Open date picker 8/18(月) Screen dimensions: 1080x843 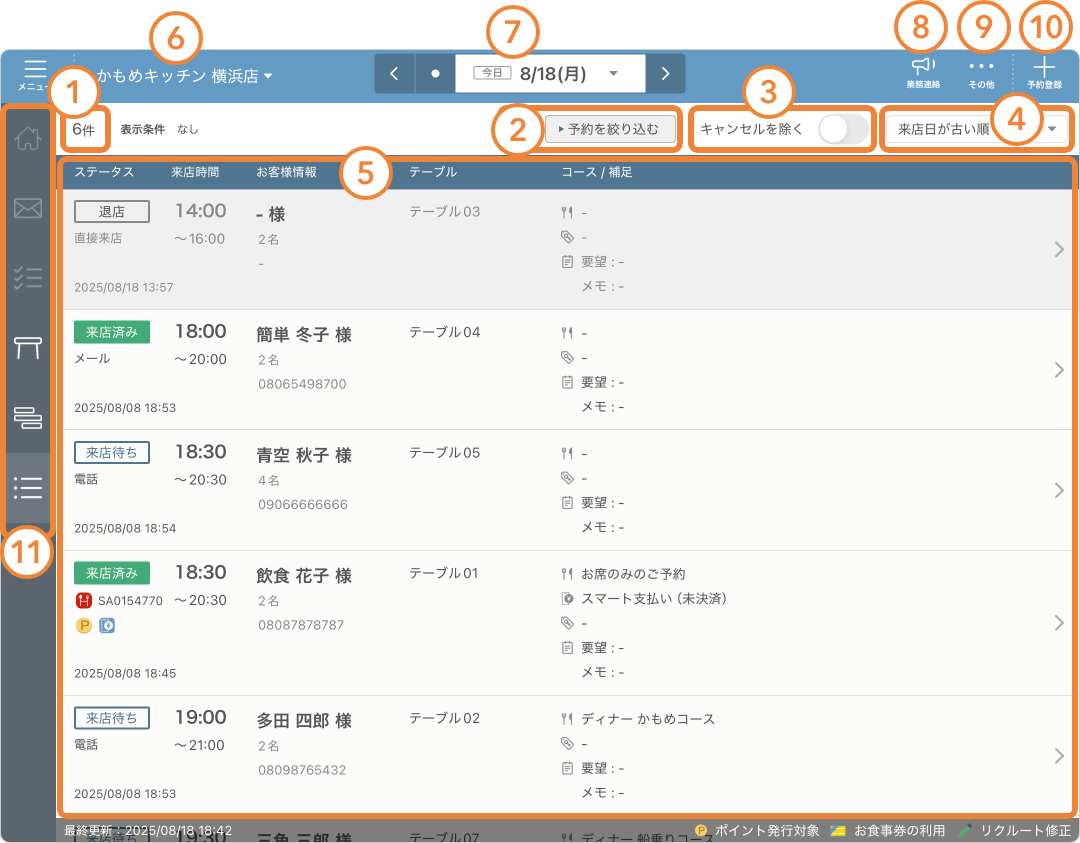click(x=550, y=74)
